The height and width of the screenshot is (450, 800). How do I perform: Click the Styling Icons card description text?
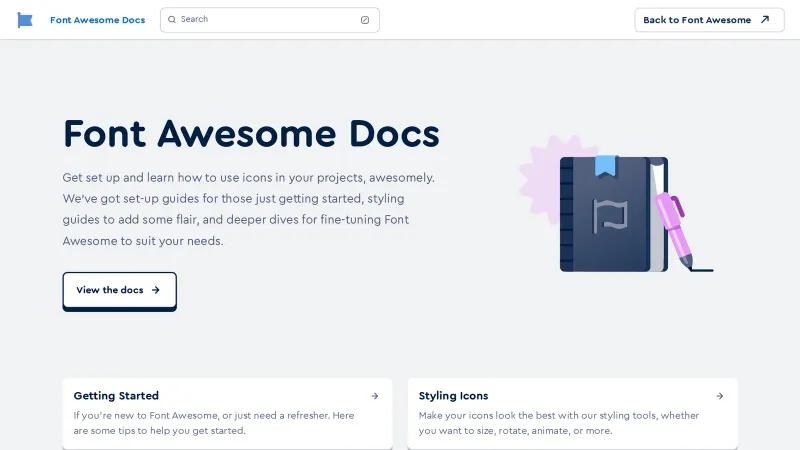pos(558,423)
